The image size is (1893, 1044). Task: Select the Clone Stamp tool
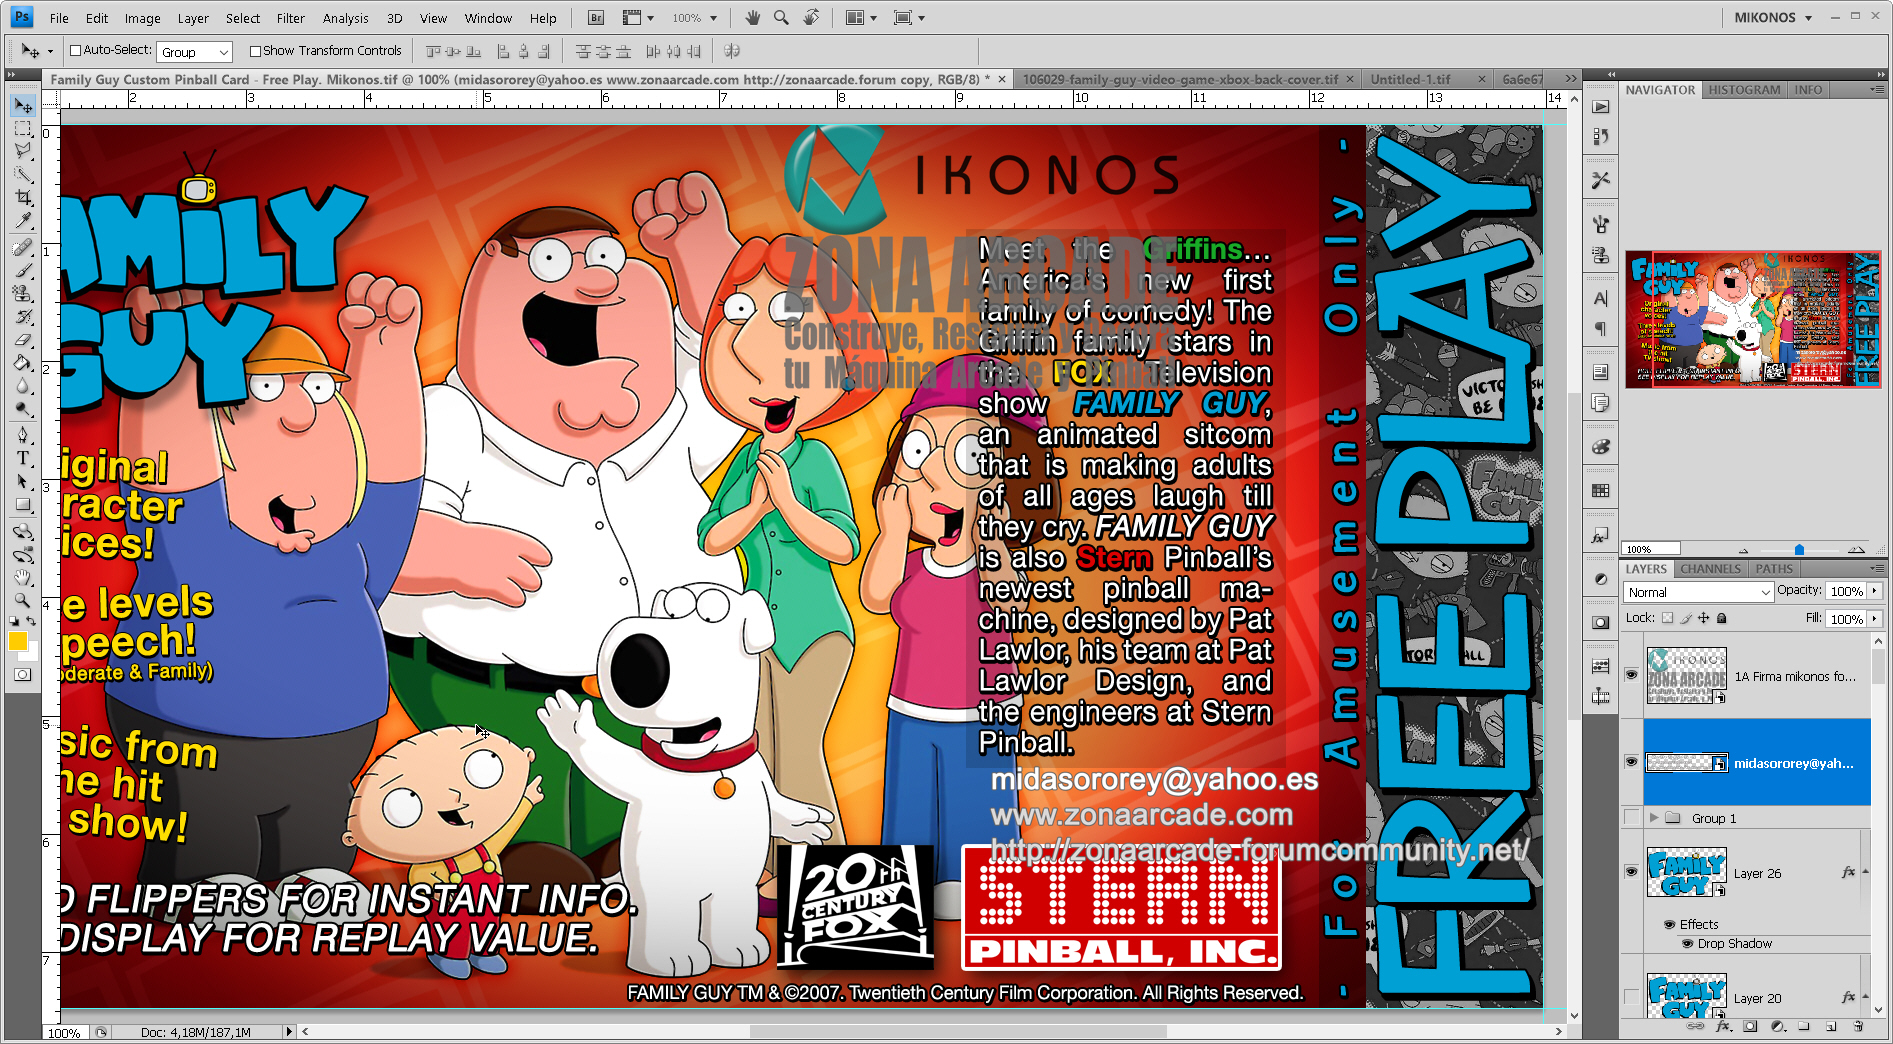coord(22,293)
